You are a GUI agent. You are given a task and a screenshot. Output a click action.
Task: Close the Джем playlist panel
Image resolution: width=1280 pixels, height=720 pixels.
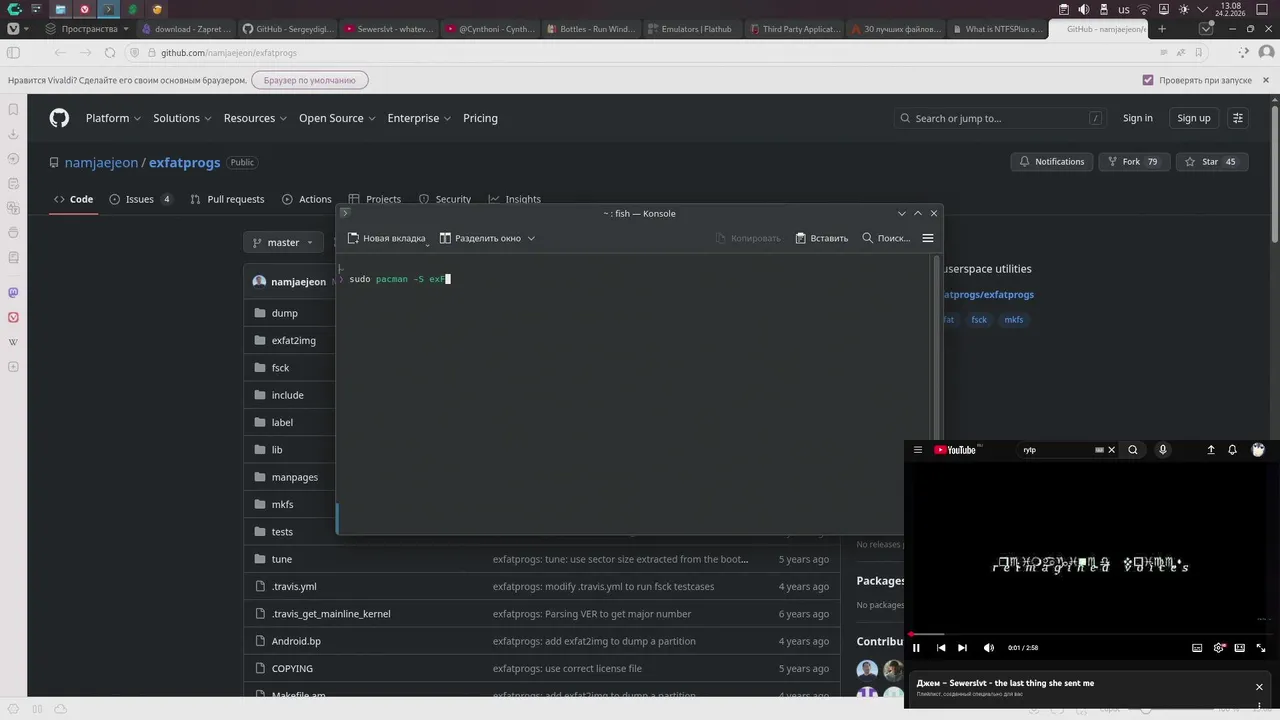click(x=1259, y=687)
